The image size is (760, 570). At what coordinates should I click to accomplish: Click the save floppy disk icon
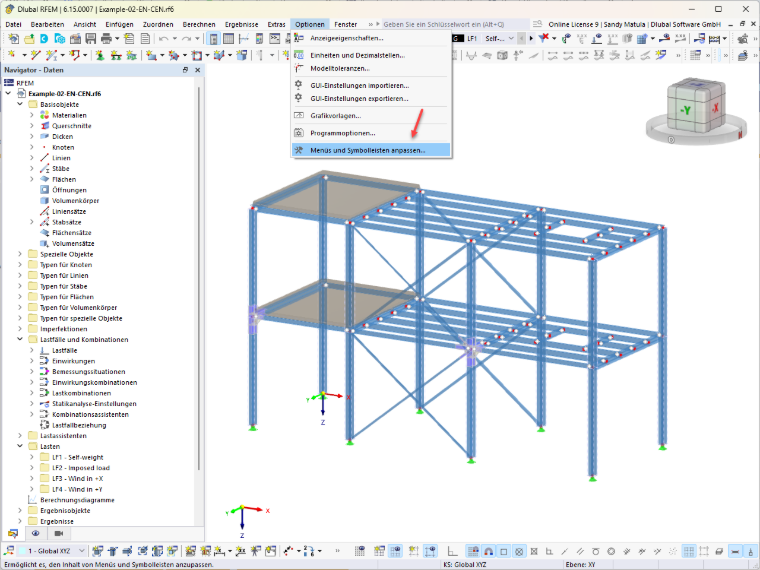coord(91,38)
